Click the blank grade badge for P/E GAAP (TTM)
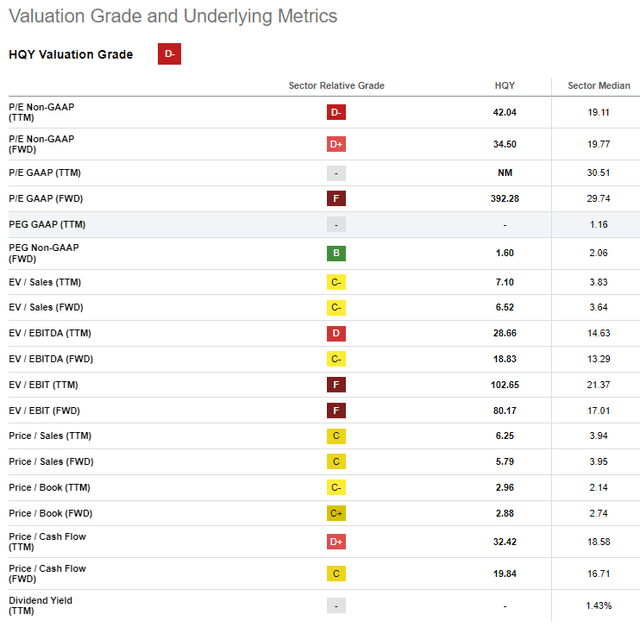This screenshot has height=627, width=640. click(336, 173)
